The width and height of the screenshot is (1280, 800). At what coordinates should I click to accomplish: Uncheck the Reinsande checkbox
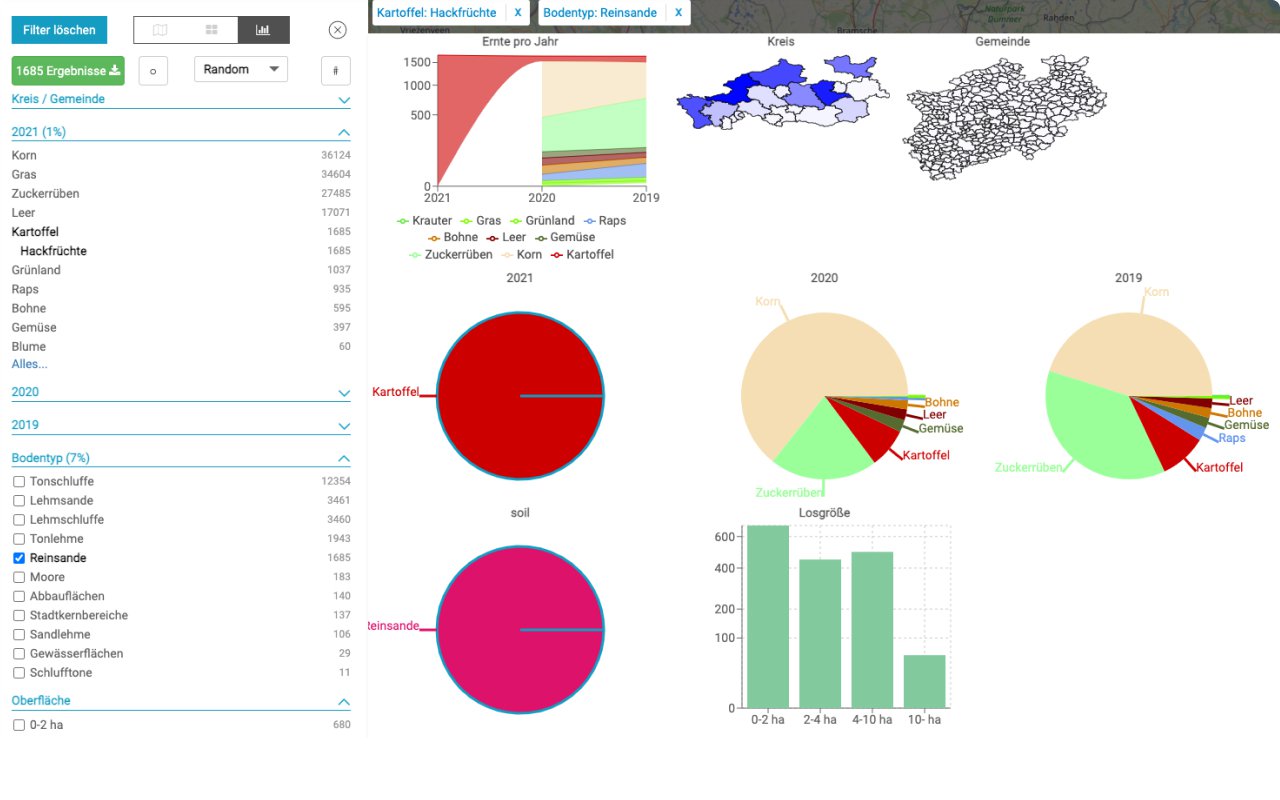pos(19,558)
